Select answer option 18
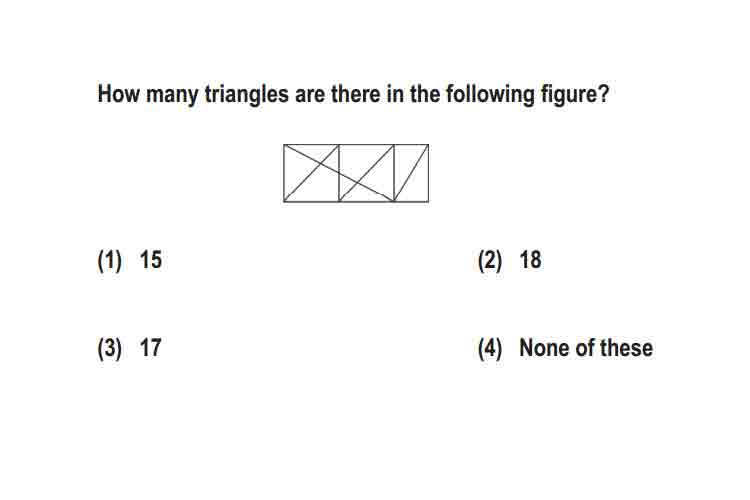 tap(530, 260)
